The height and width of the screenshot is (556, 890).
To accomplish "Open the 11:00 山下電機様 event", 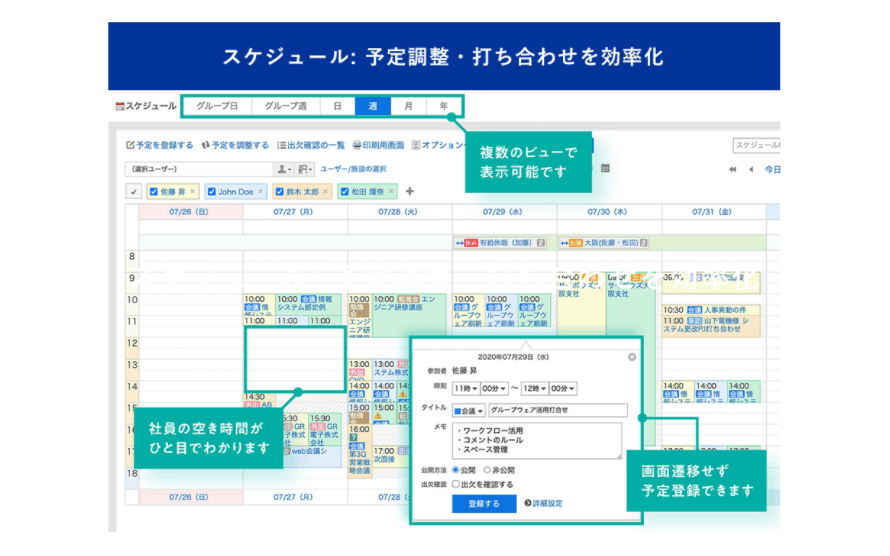I will pos(711,325).
